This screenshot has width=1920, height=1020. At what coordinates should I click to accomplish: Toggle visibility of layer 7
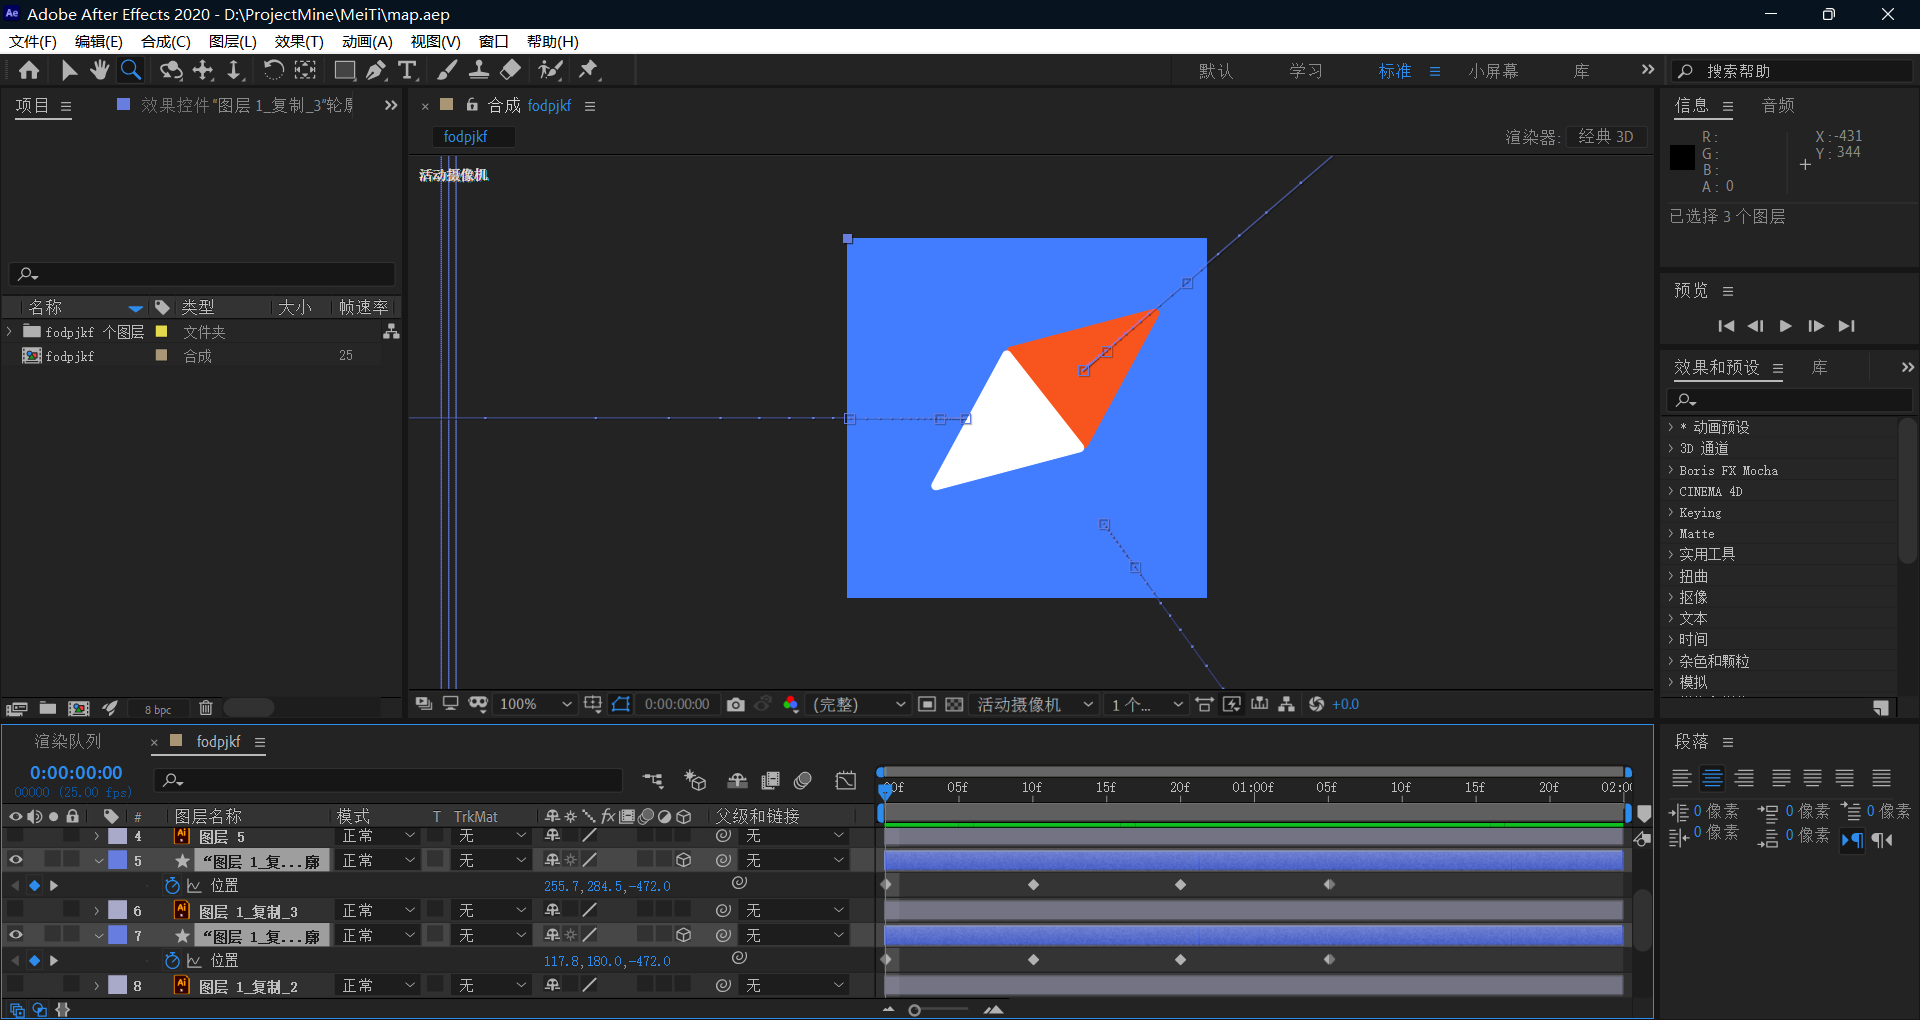pos(16,935)
